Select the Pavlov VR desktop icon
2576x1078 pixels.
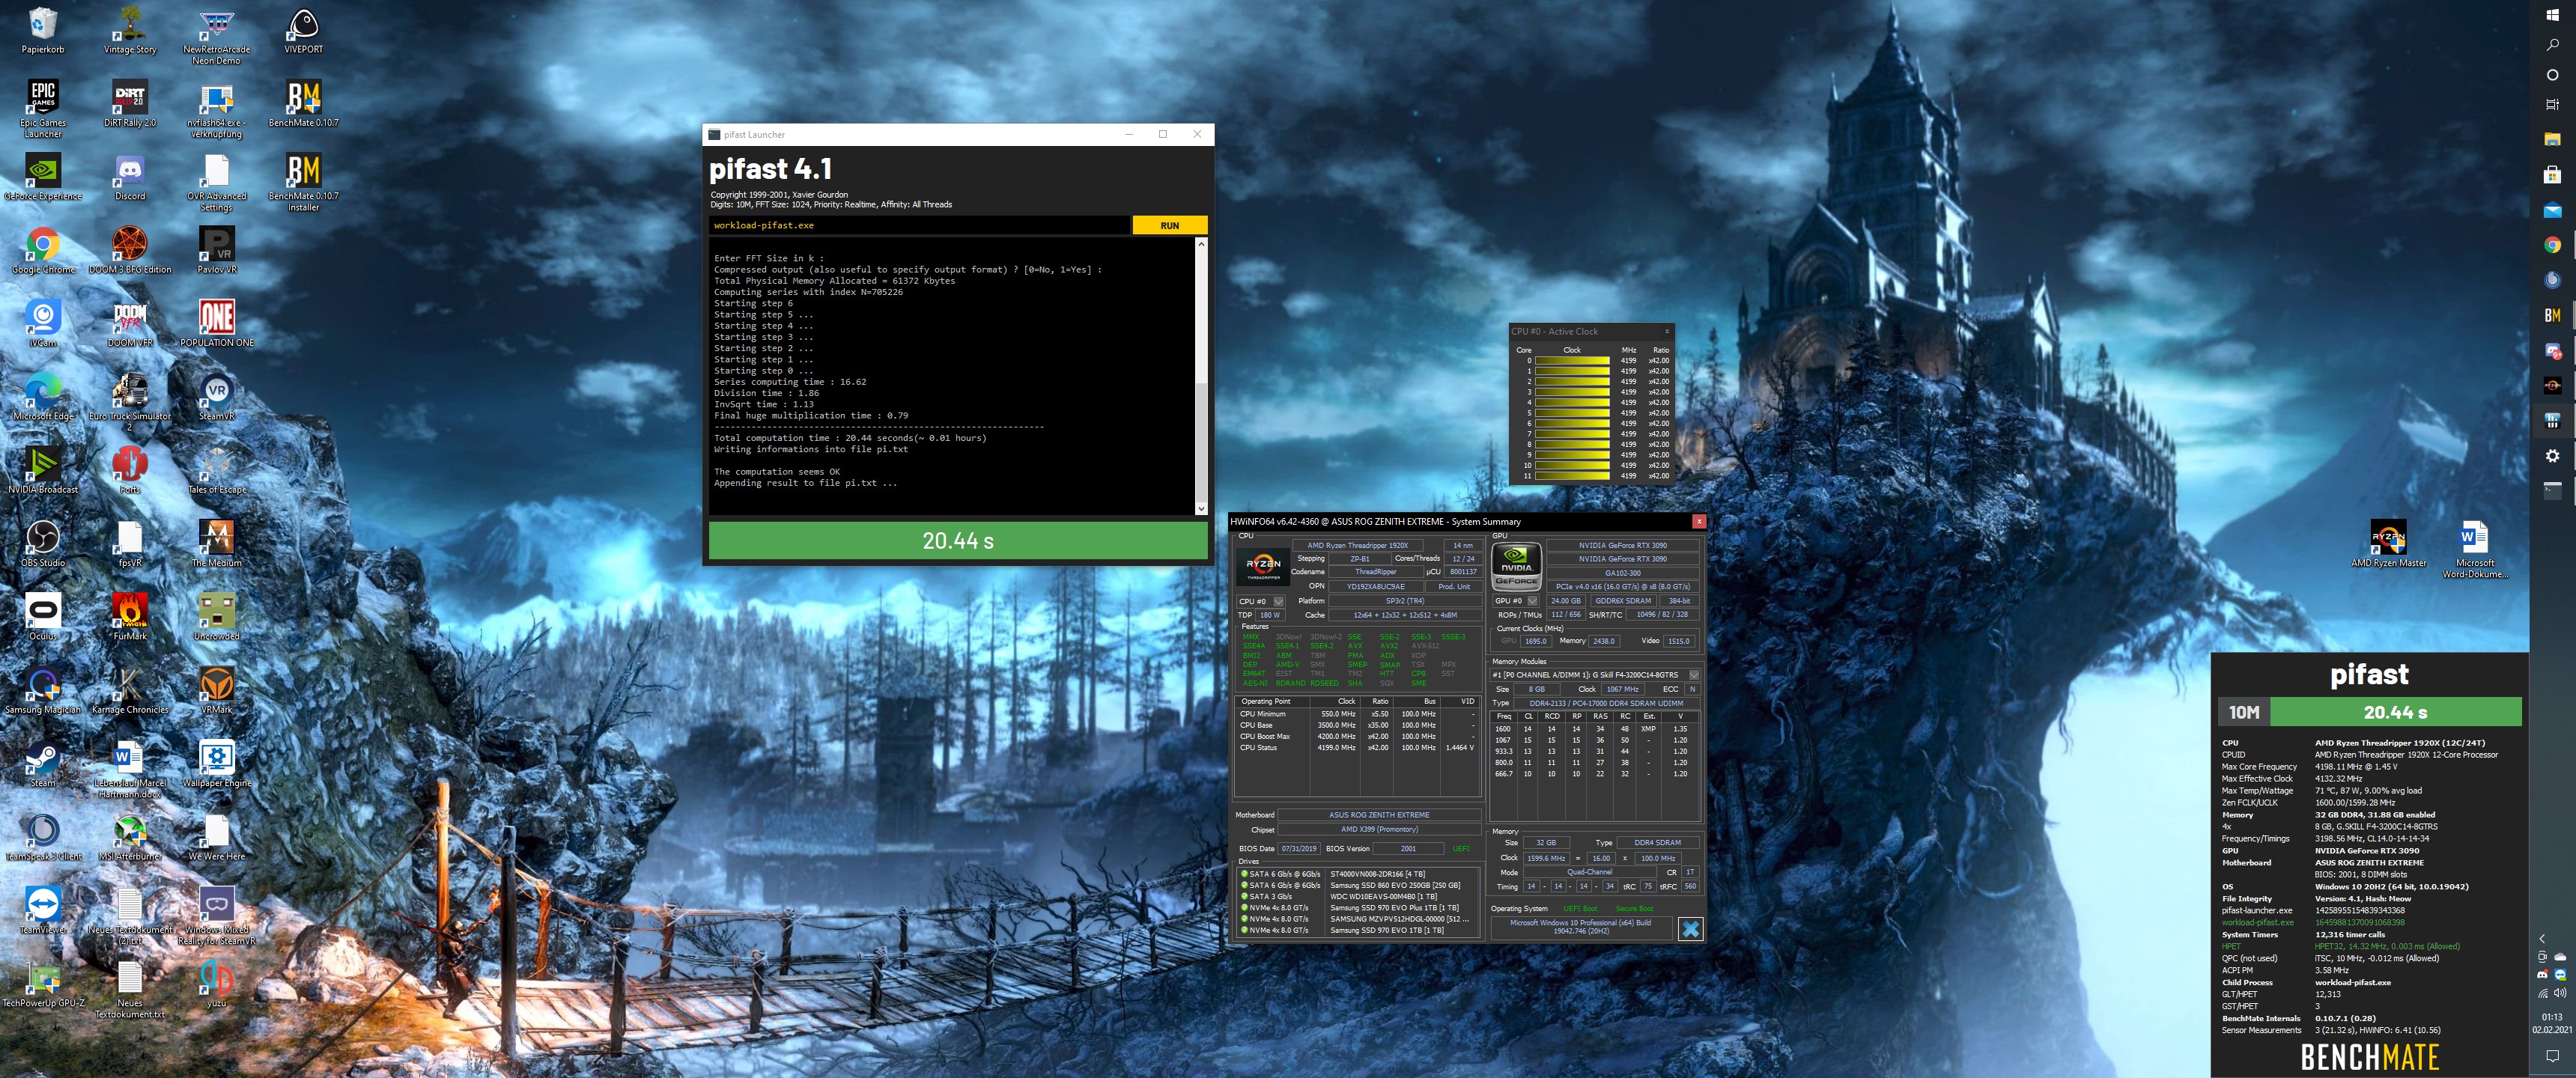click(x=217, y=250)
